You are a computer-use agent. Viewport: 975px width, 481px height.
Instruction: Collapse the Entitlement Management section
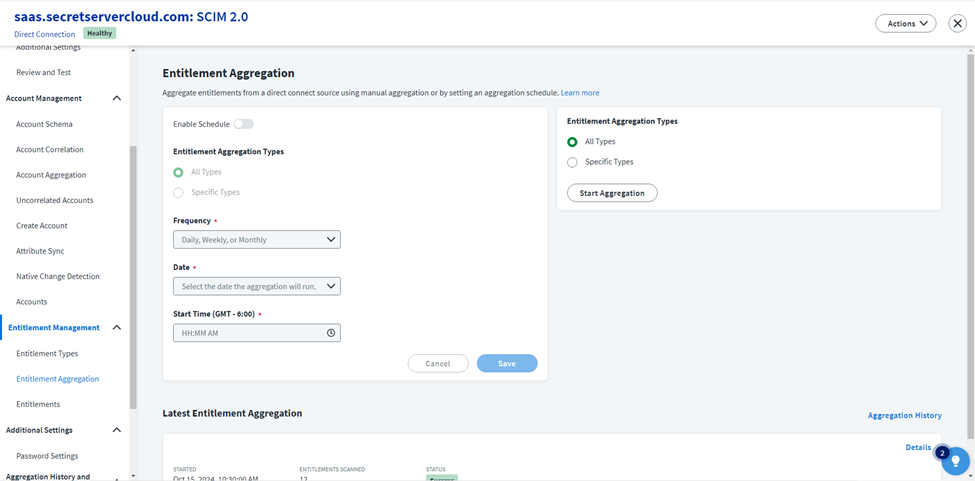coord(117,328)
